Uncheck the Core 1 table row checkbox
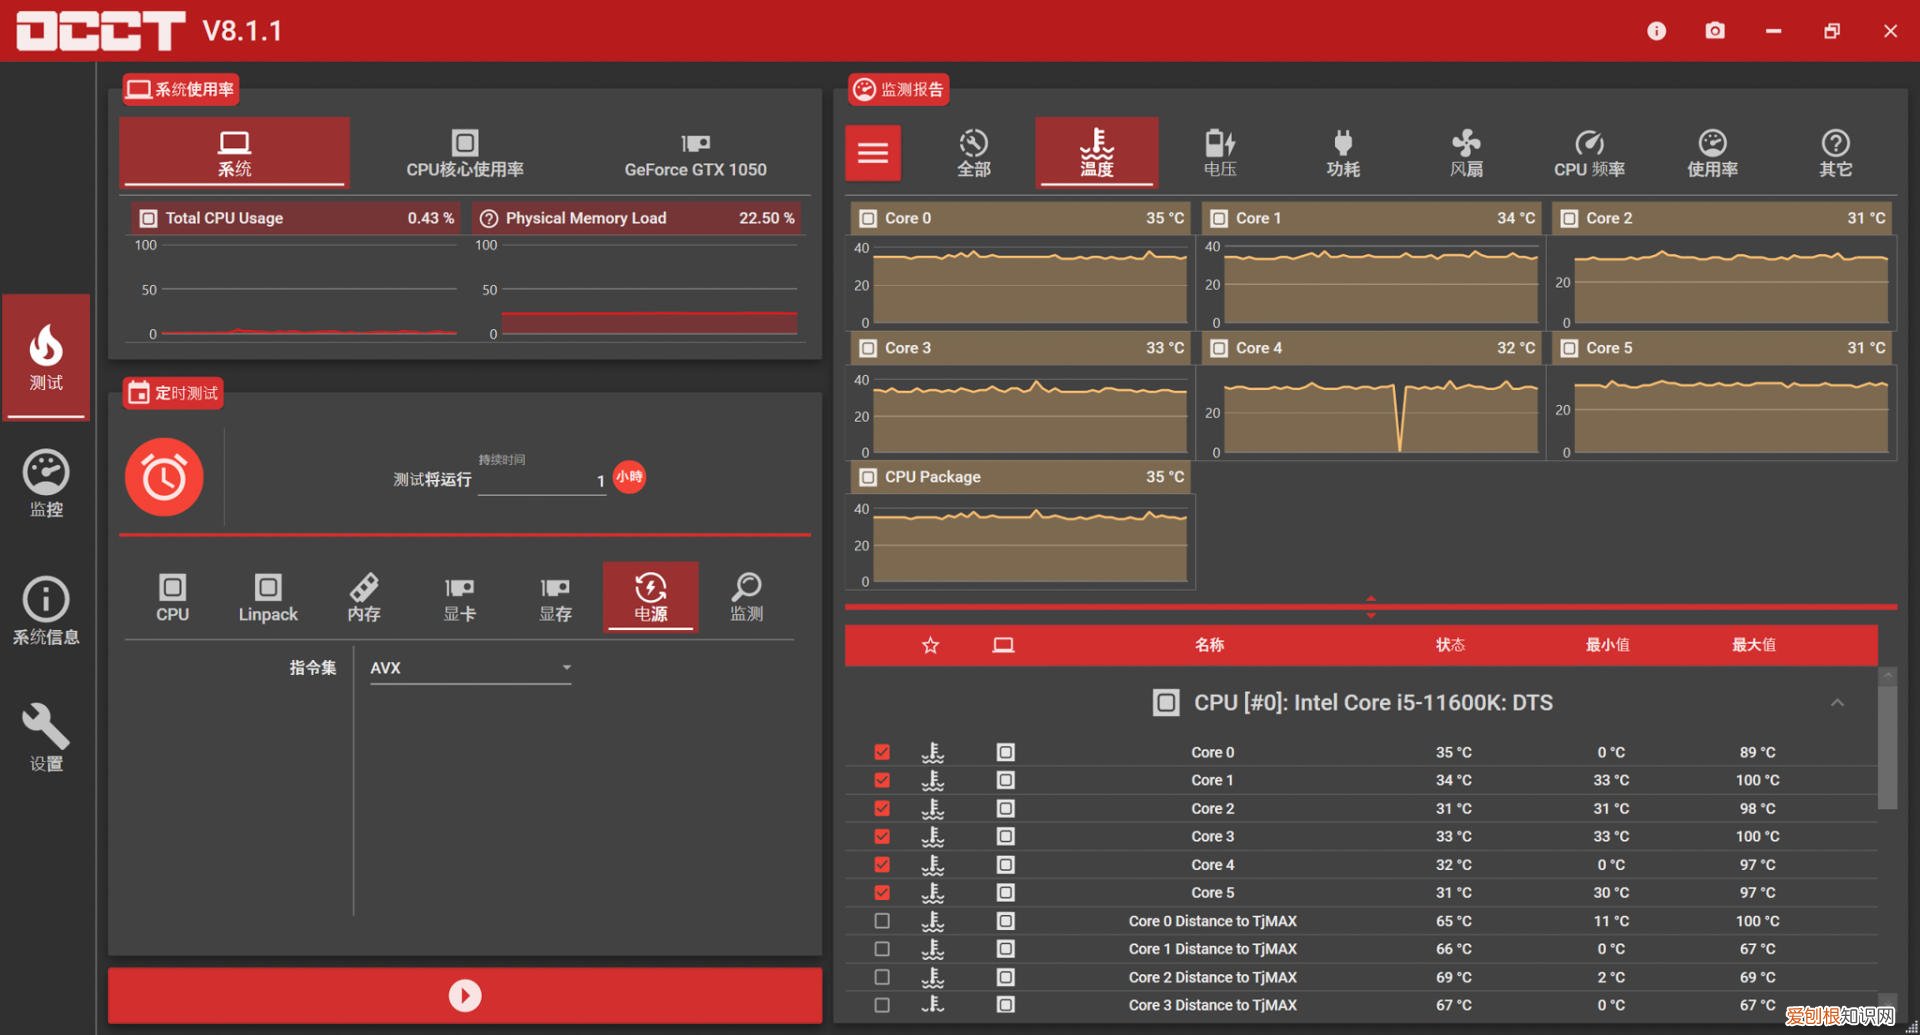Screen dimensions: 1920x1035 tap(882, 780)
